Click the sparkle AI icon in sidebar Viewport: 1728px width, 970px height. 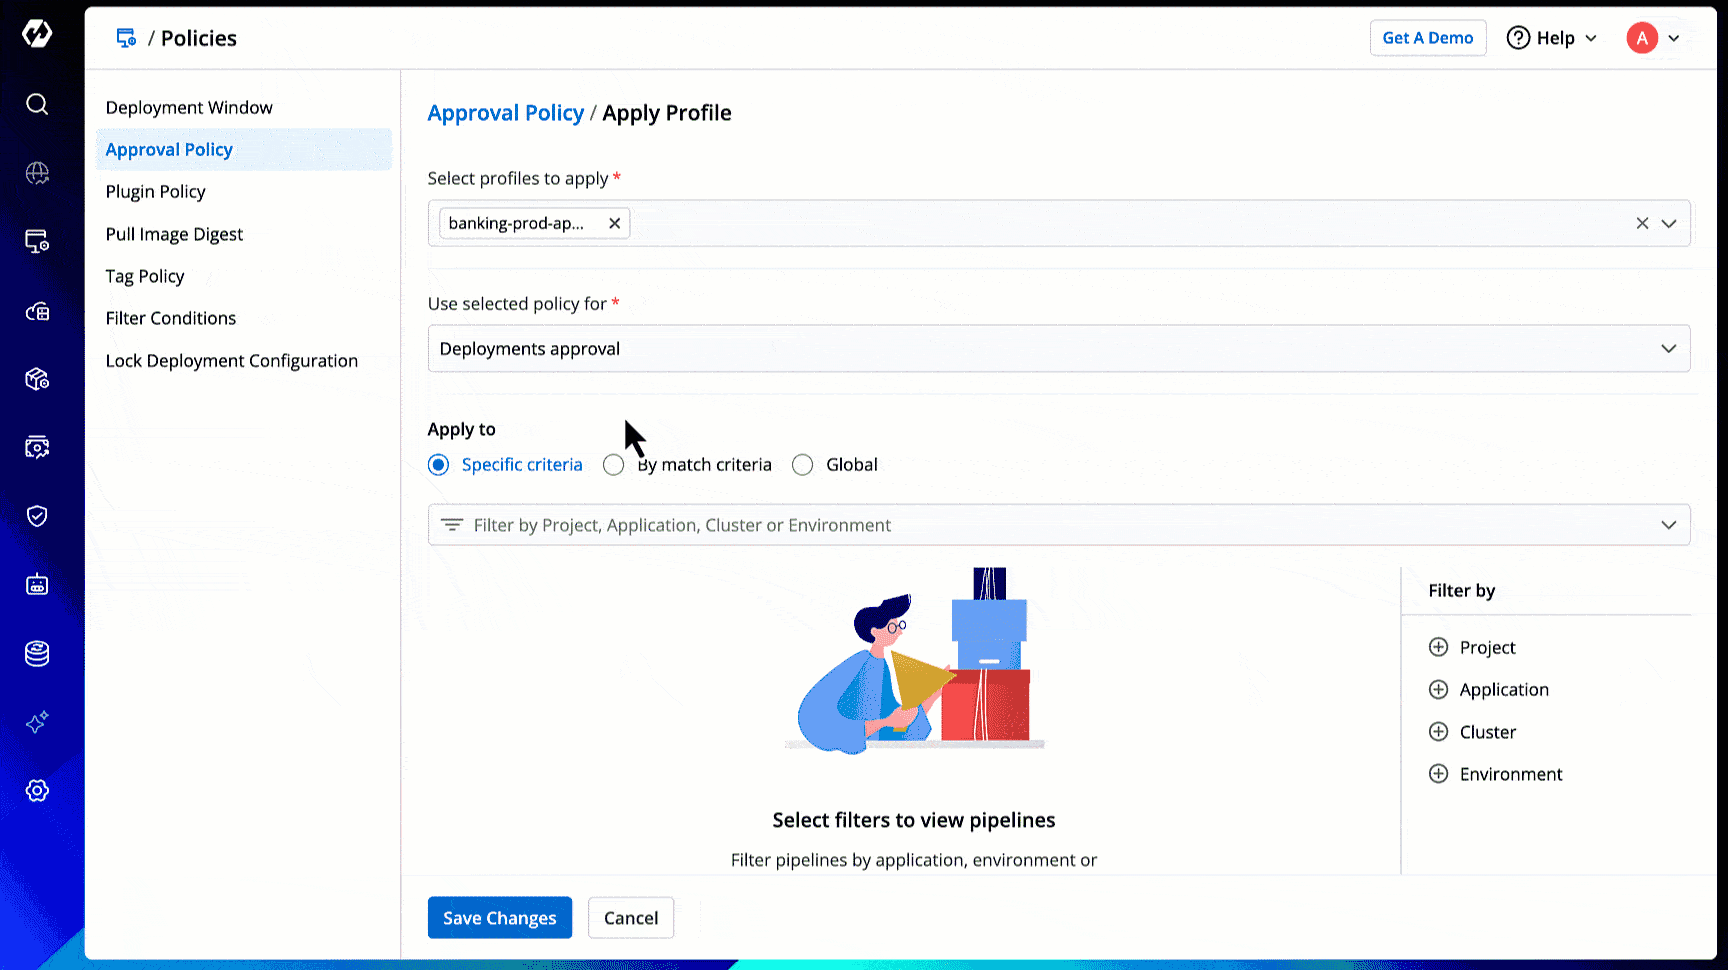click(37, 722)
